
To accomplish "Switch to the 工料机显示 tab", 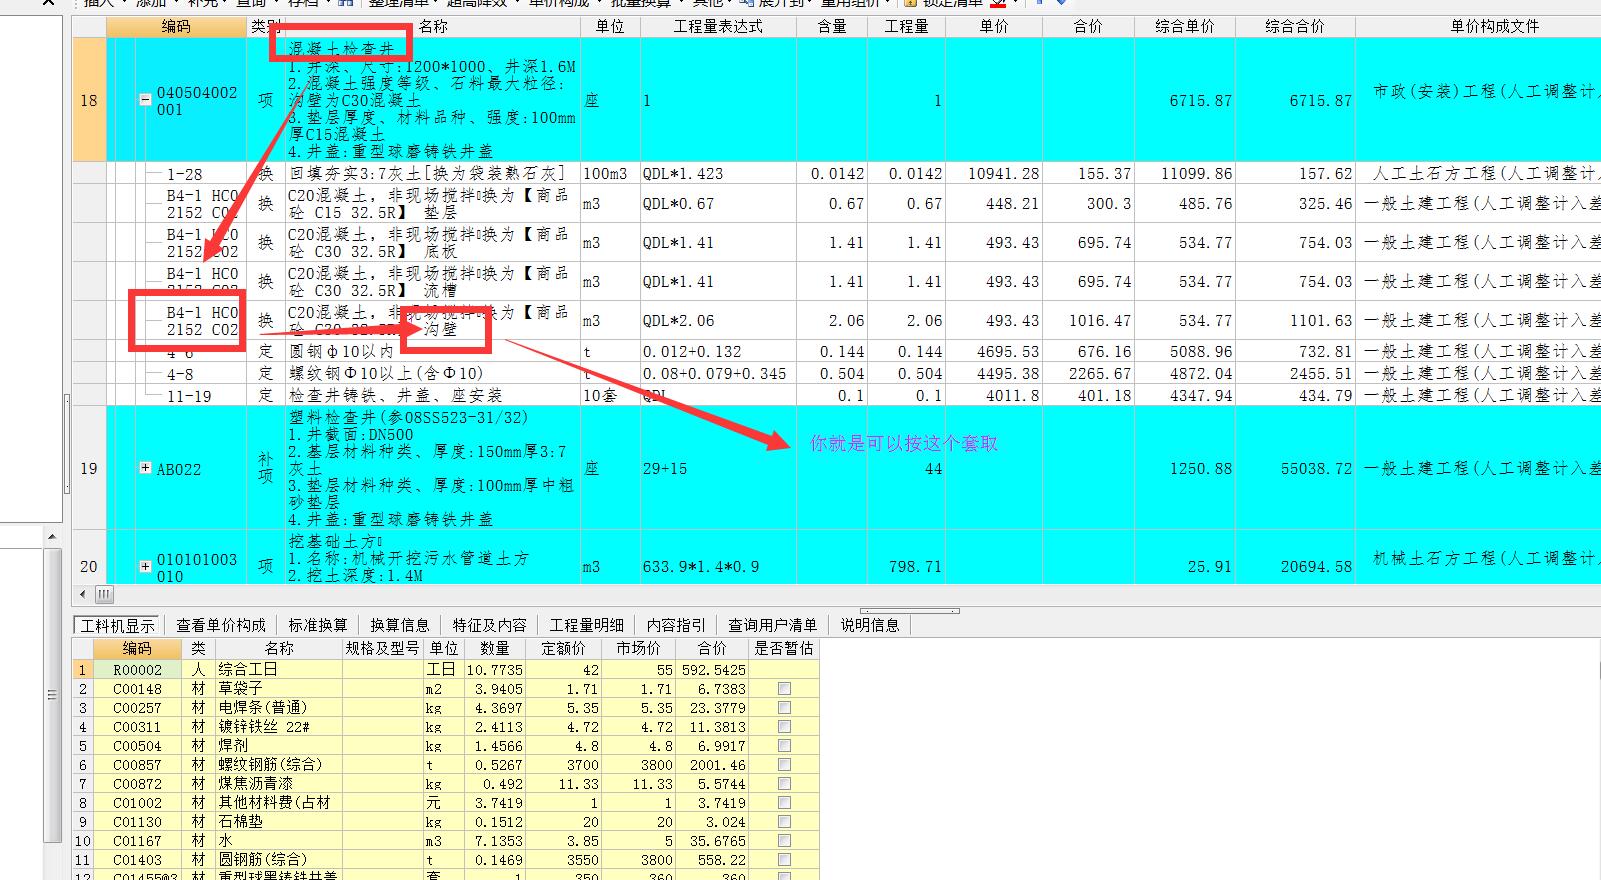I will click(x=118, y=625).
